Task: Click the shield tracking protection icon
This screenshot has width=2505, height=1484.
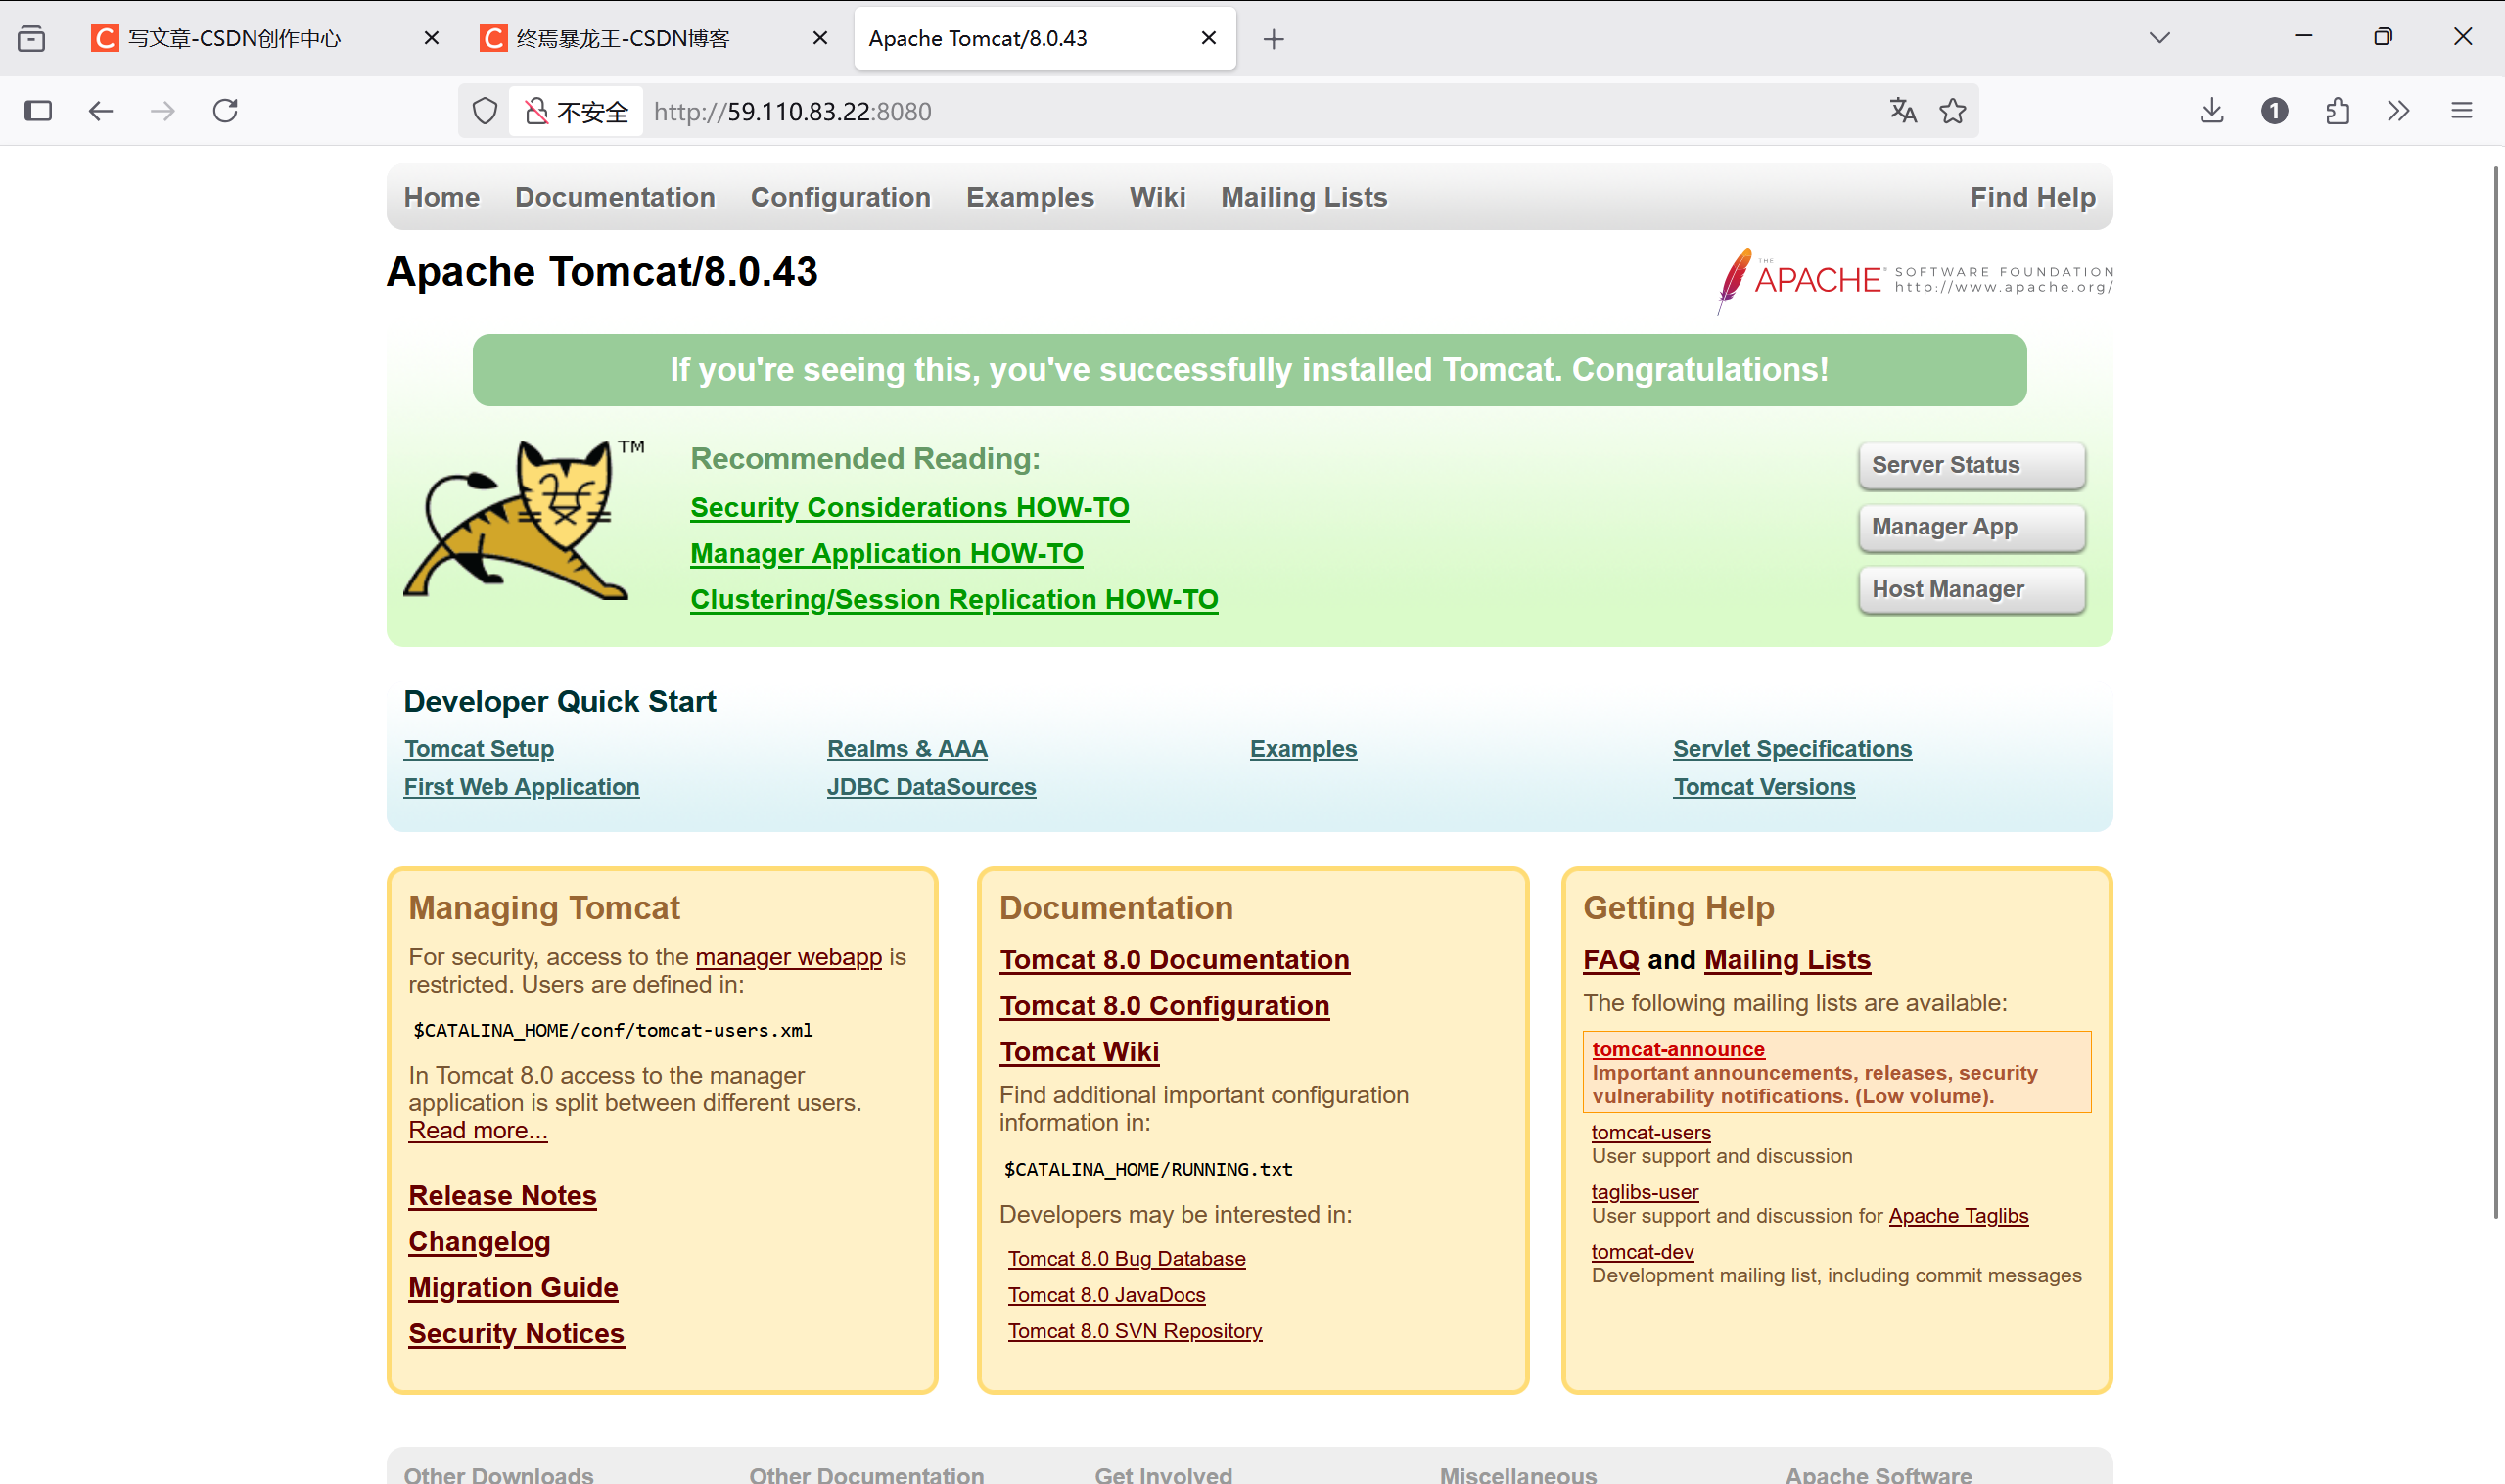Action: (x=485, y=111)
